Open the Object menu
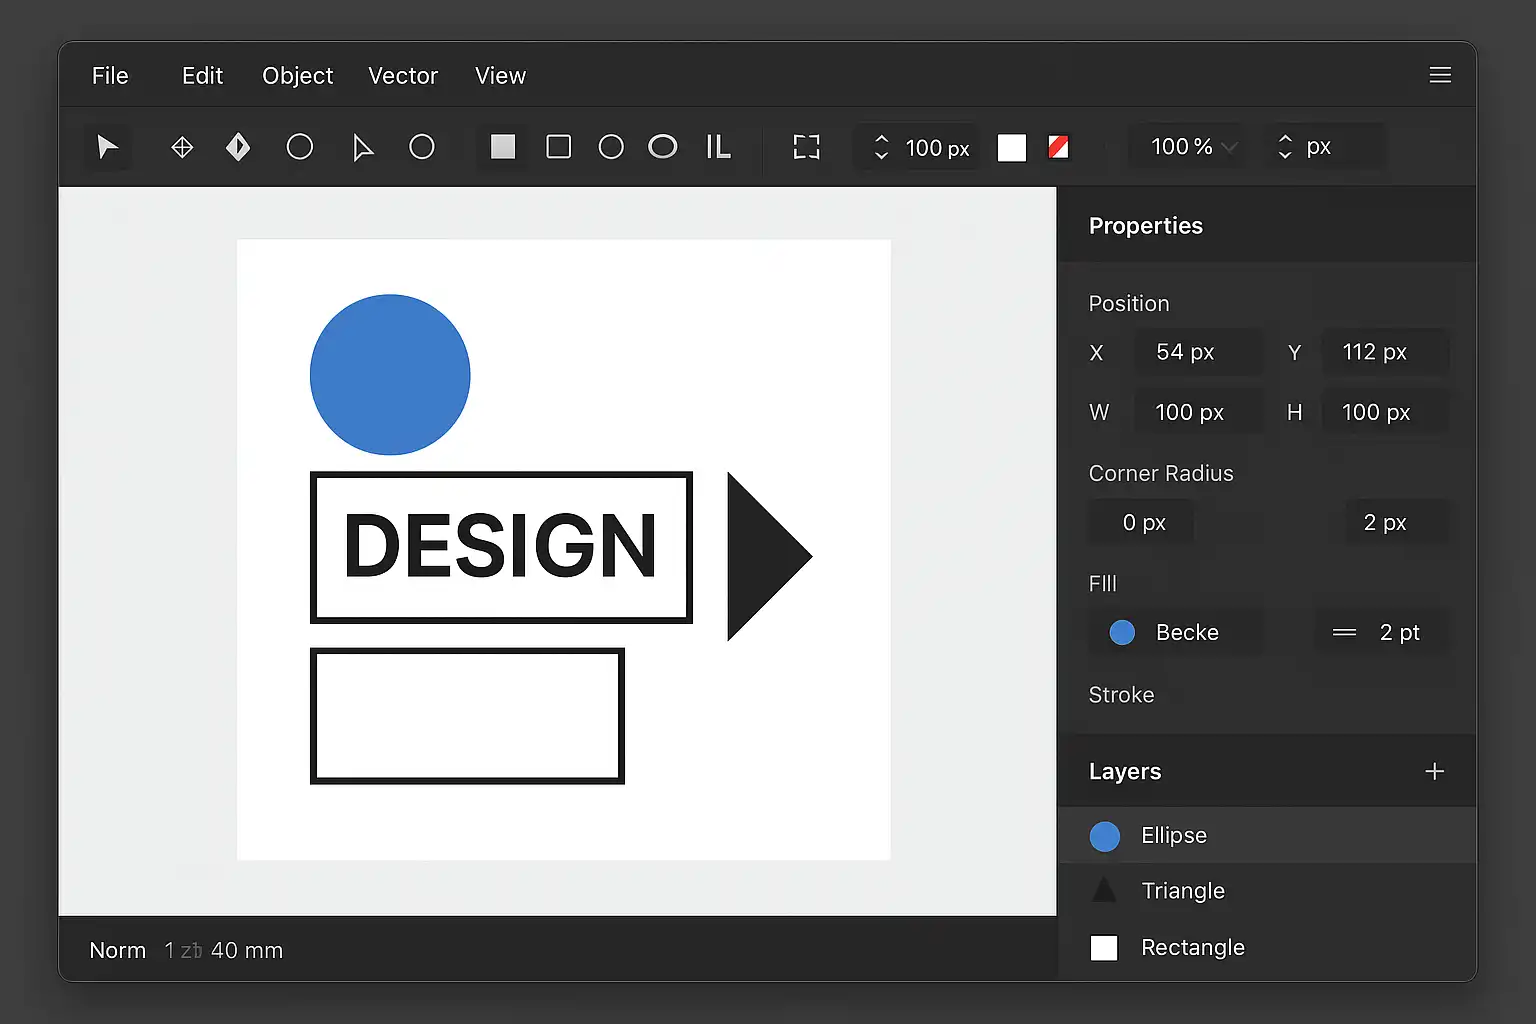 coord(297,76)
